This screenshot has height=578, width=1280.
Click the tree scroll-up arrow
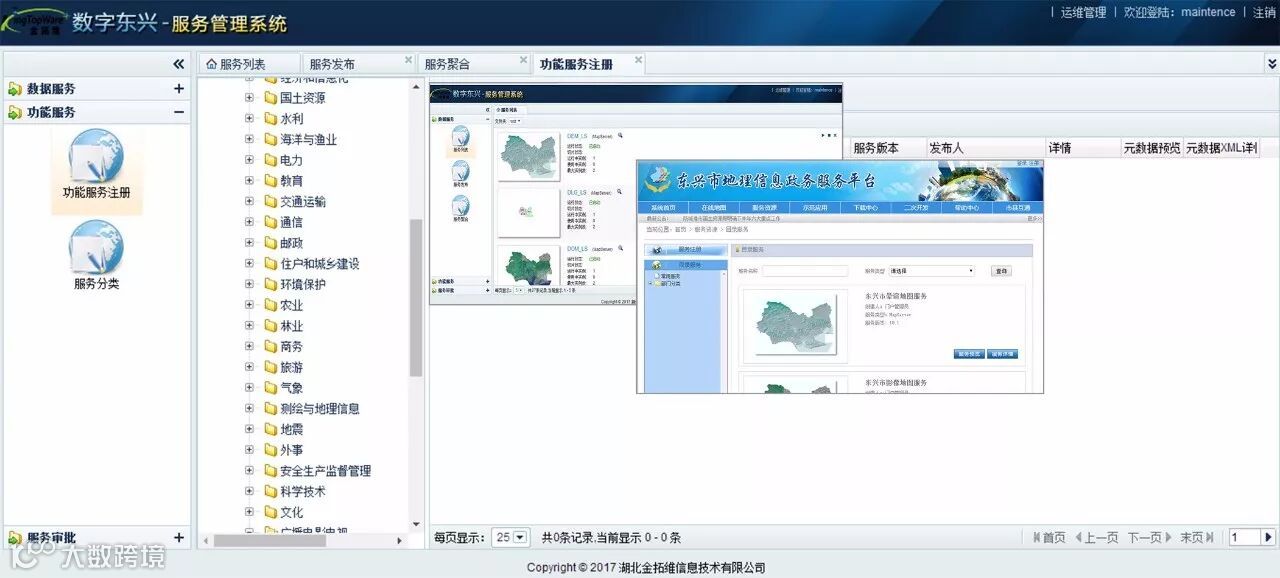tap(416, 85)
